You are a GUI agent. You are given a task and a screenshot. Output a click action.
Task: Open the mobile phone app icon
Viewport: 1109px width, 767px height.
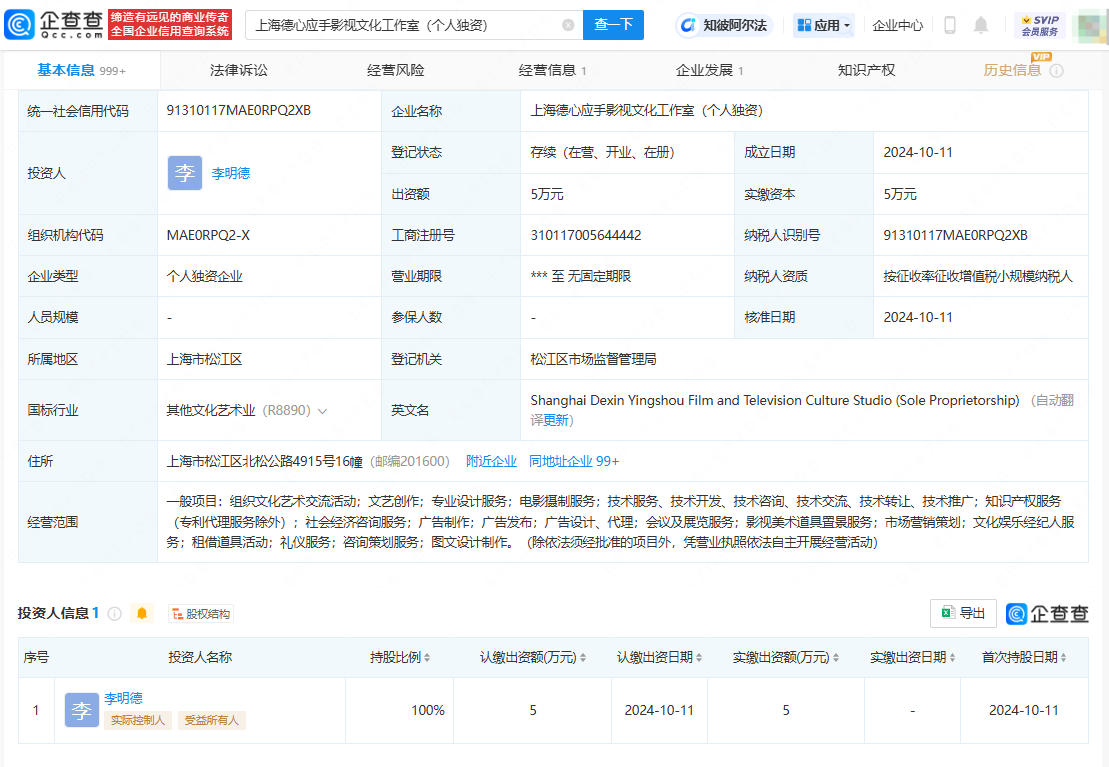click(950, 25)
